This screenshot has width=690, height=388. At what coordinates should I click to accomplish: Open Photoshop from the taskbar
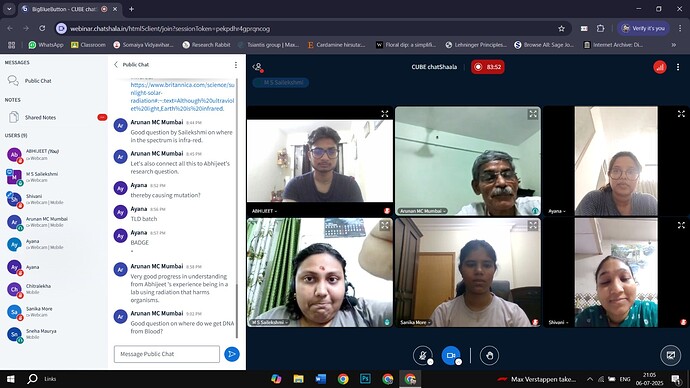point(365,379)
